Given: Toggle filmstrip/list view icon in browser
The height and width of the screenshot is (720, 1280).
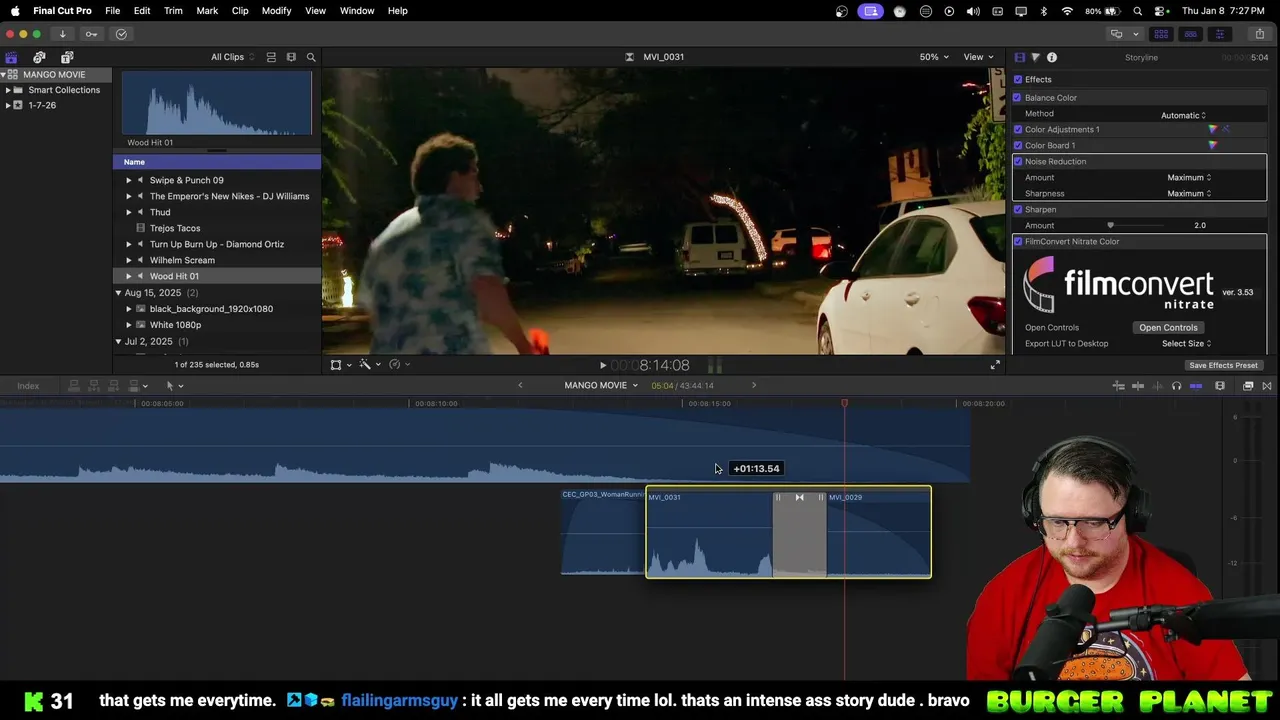Looking at the screenshot, I should (x=291, y=57).
